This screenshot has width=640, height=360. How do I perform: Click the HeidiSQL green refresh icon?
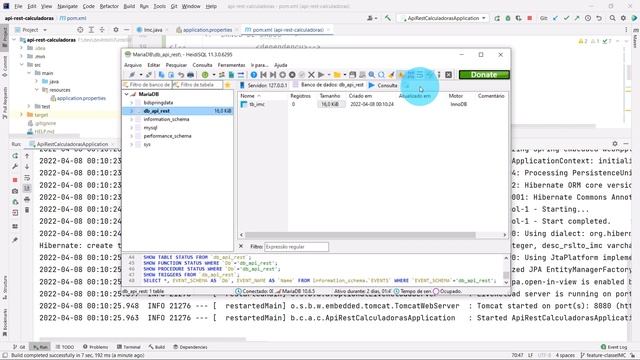click(x=205, y=75)
